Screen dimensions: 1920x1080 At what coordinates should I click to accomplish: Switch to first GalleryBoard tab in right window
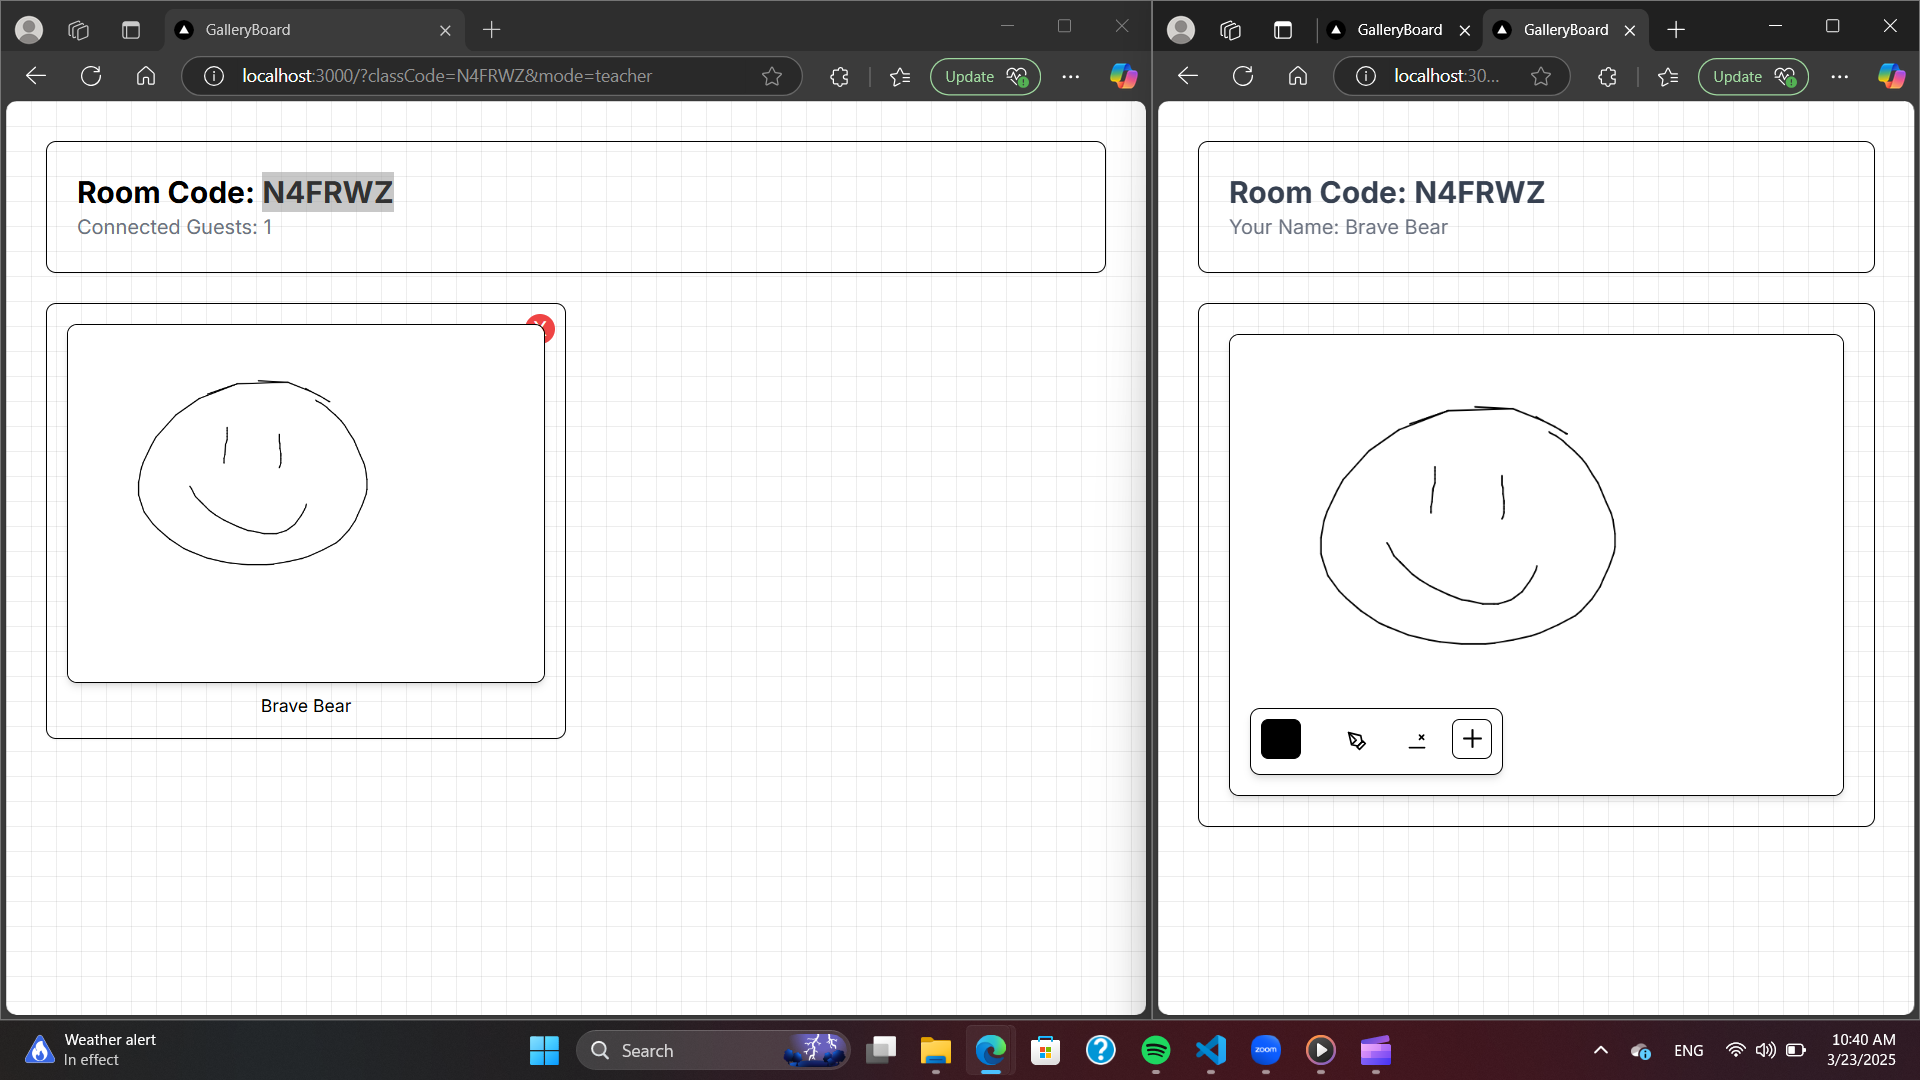pyautogui.click(x=1397, y=30)
